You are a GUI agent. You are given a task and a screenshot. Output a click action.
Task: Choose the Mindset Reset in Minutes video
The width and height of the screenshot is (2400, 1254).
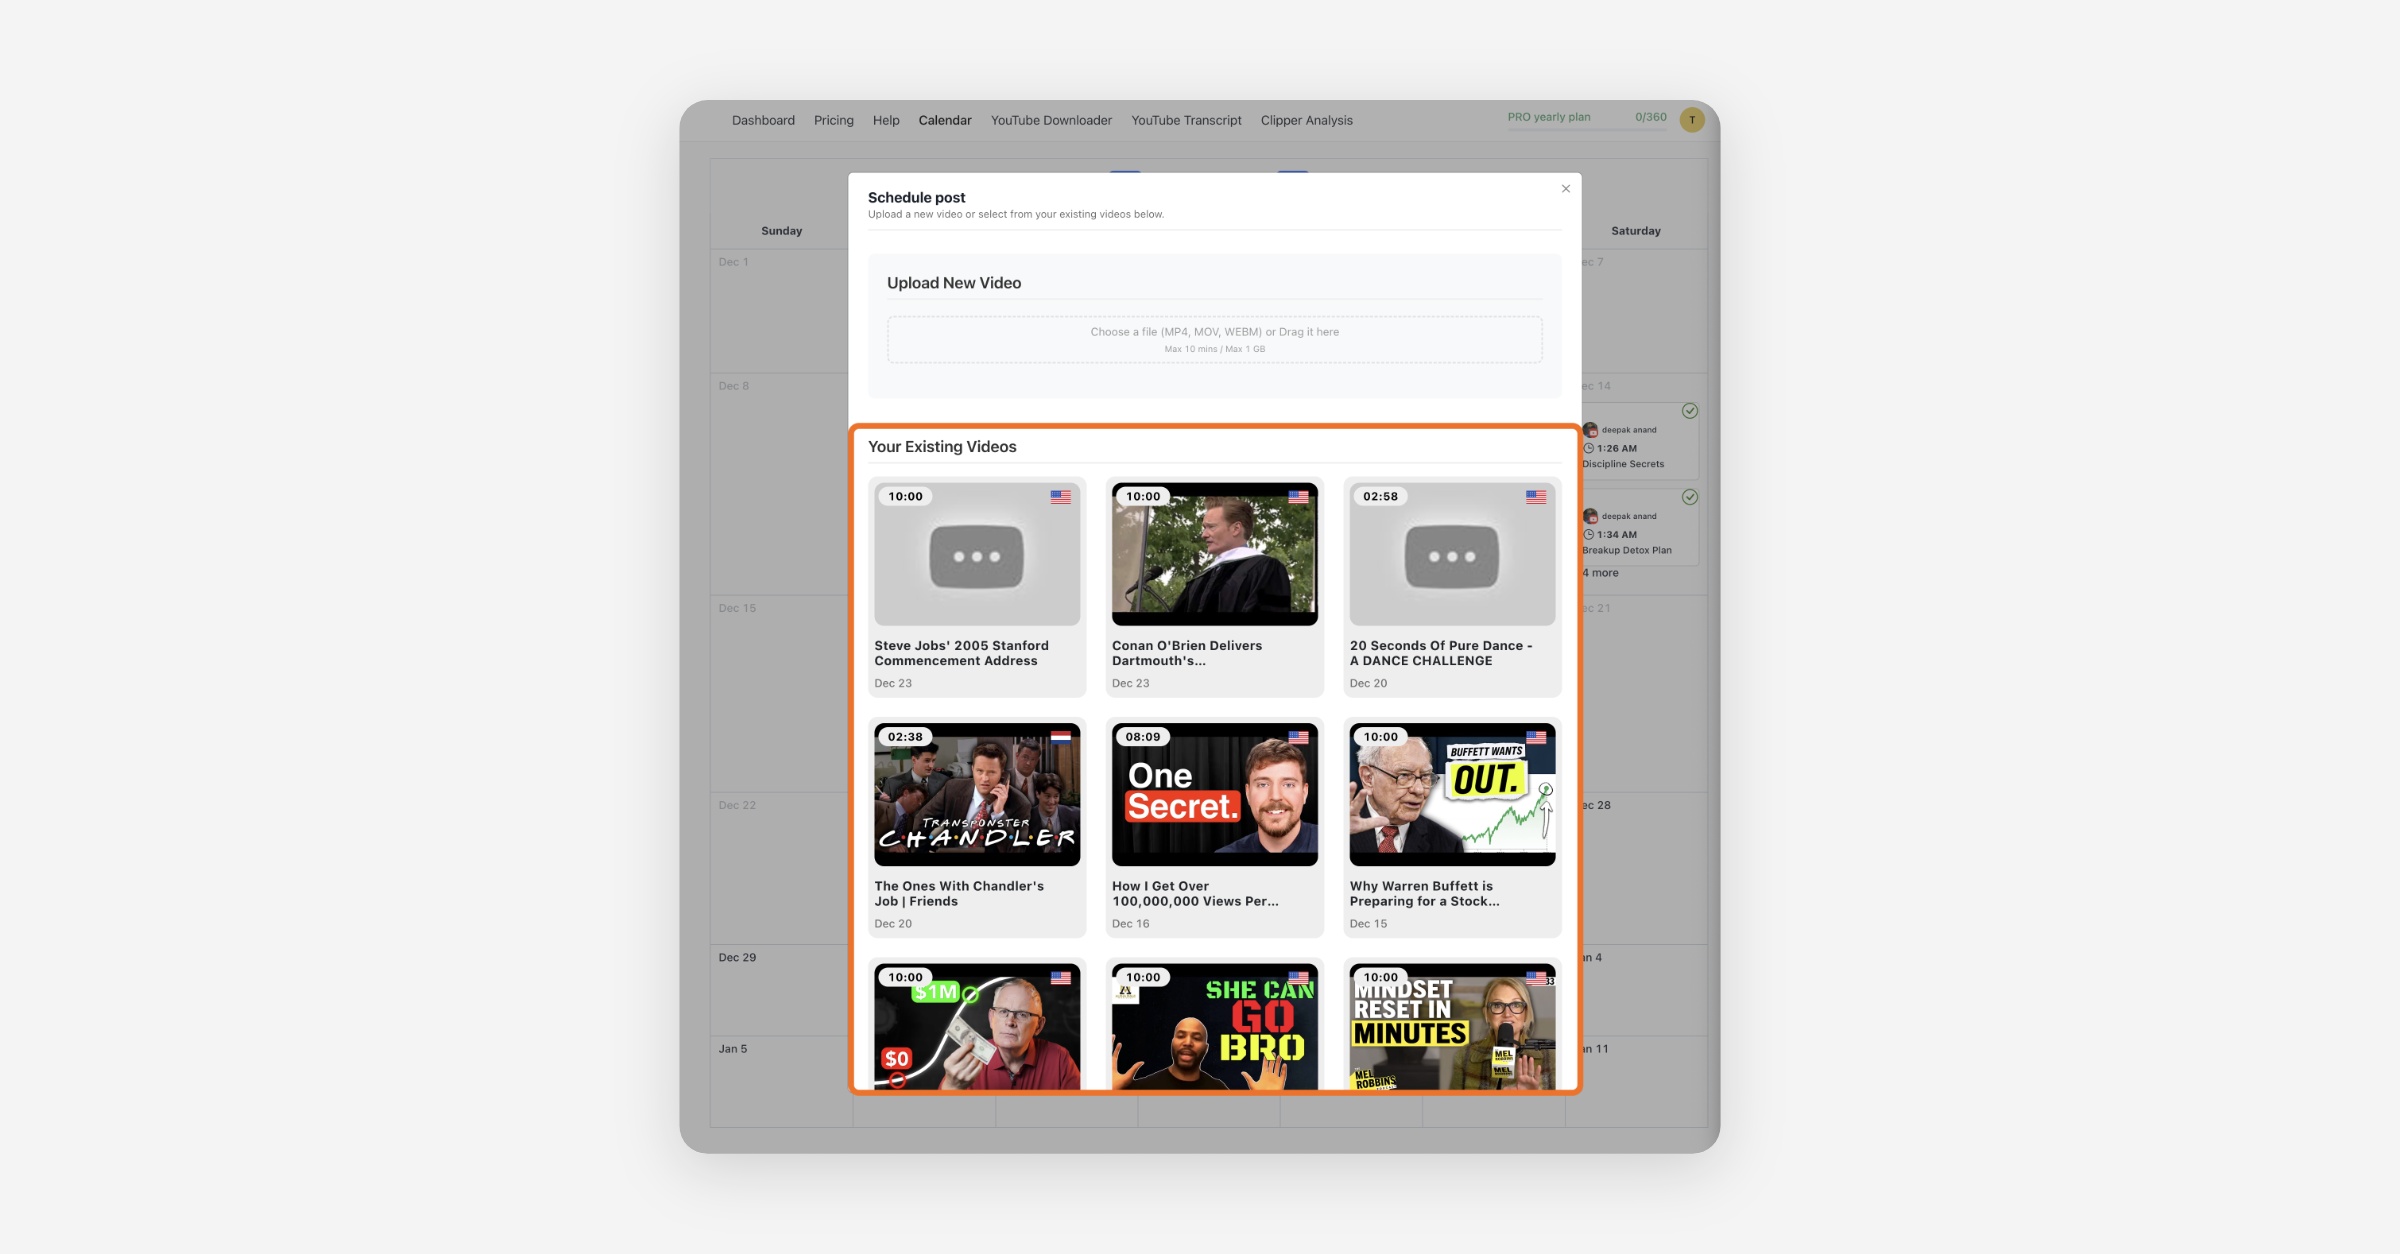pyautogui.click(x=1451, y=1028)
